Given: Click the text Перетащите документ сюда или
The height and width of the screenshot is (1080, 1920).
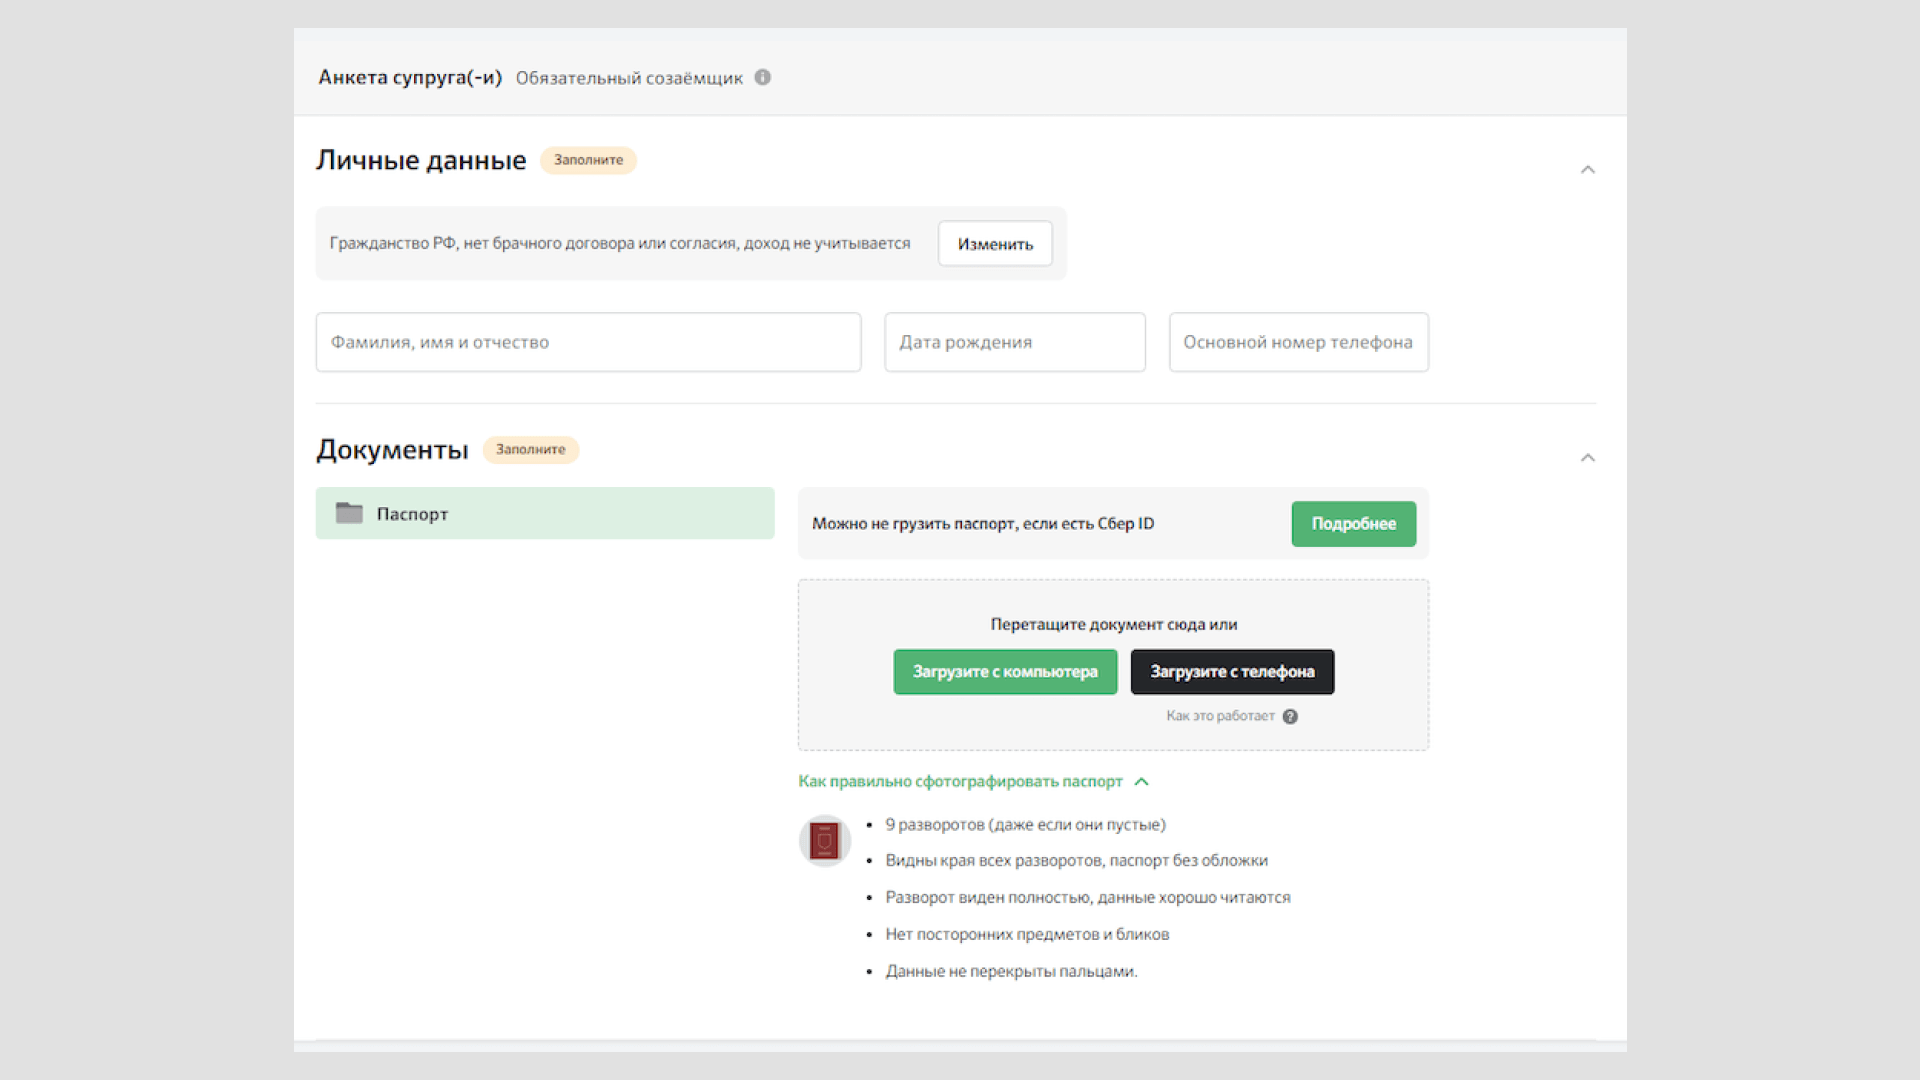Looking at the screenshot, I should (1114, 624).
